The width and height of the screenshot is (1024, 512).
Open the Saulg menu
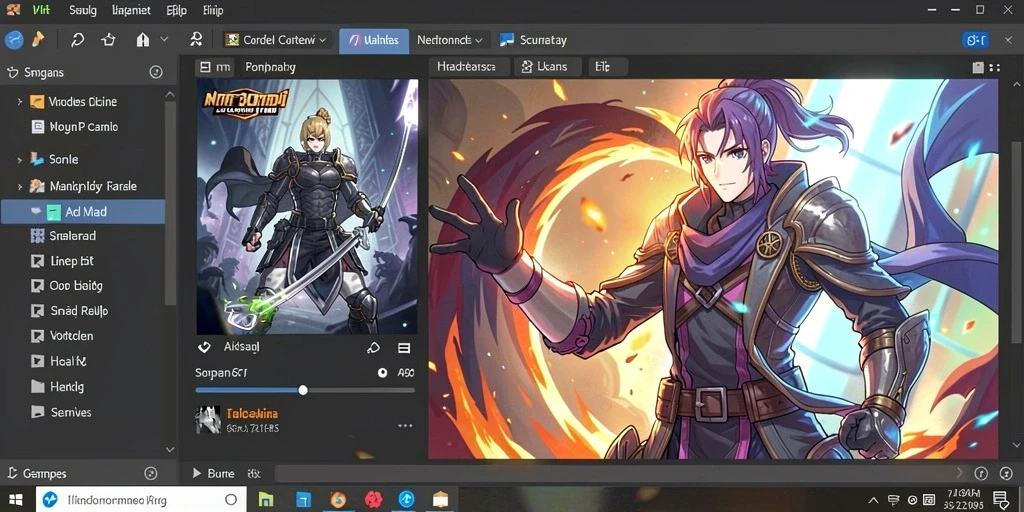[82, 10]
